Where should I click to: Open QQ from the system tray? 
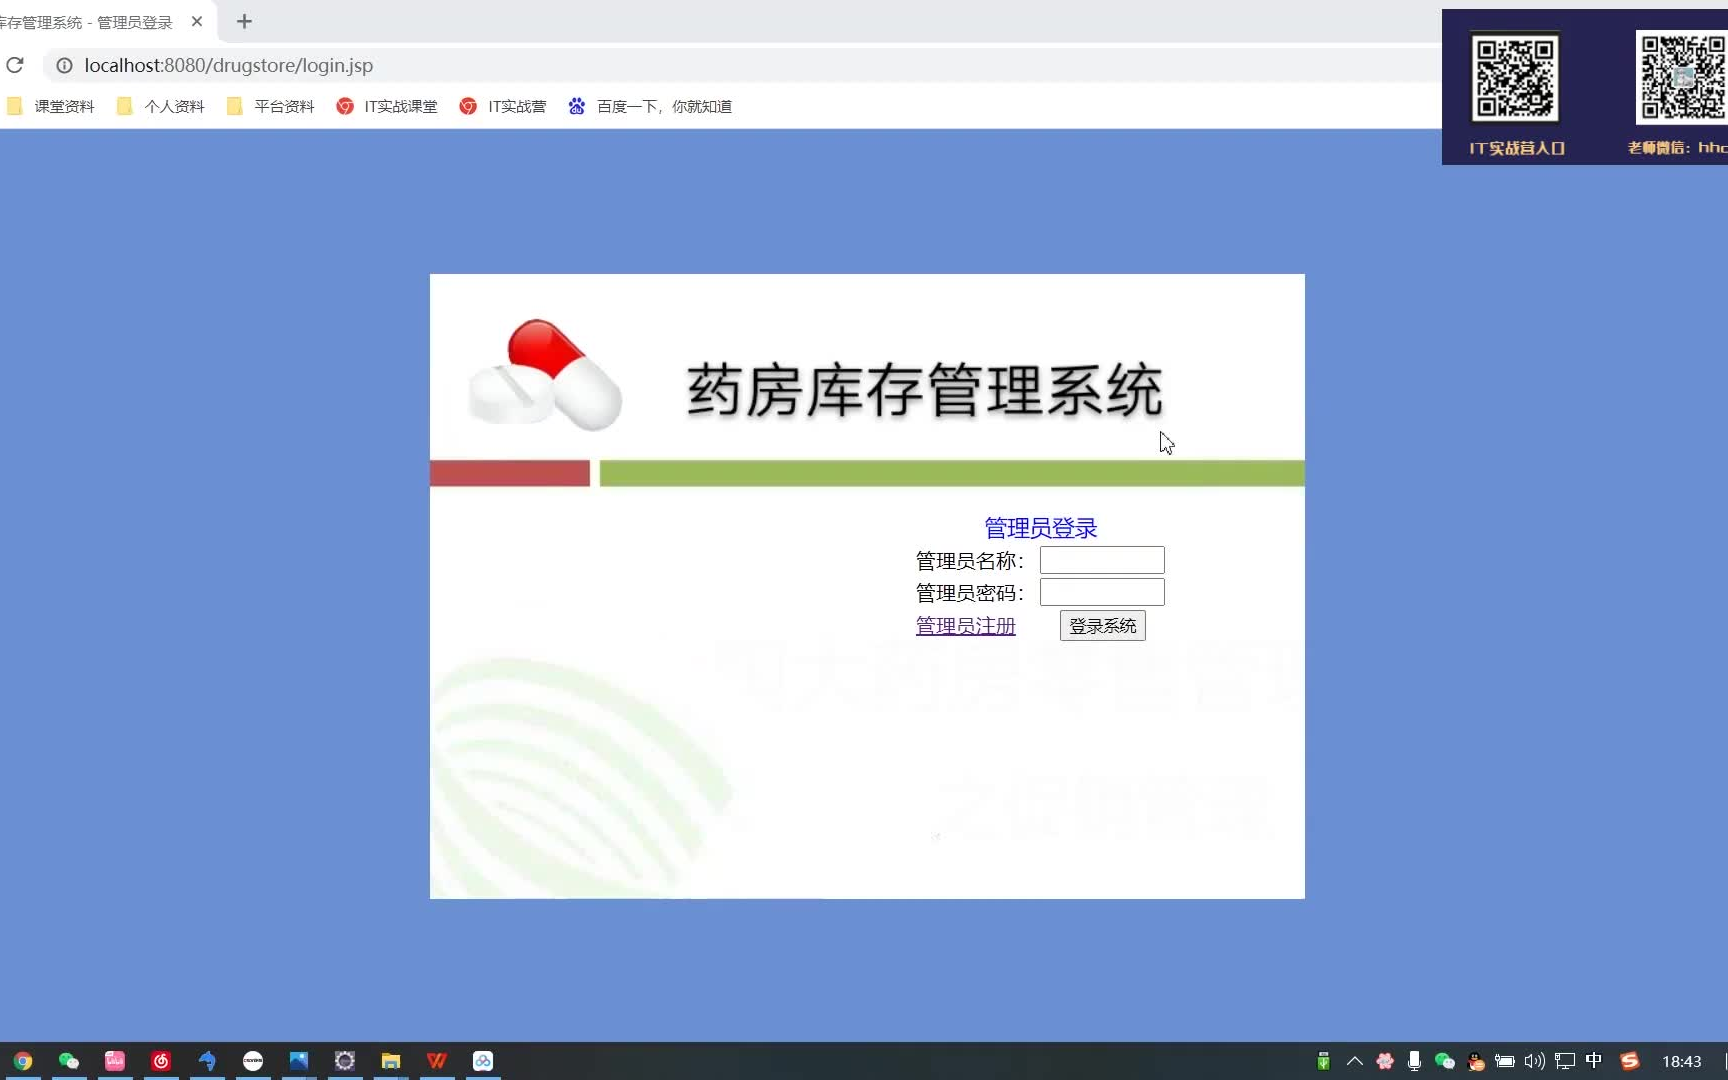(x=1475, y=1060)
